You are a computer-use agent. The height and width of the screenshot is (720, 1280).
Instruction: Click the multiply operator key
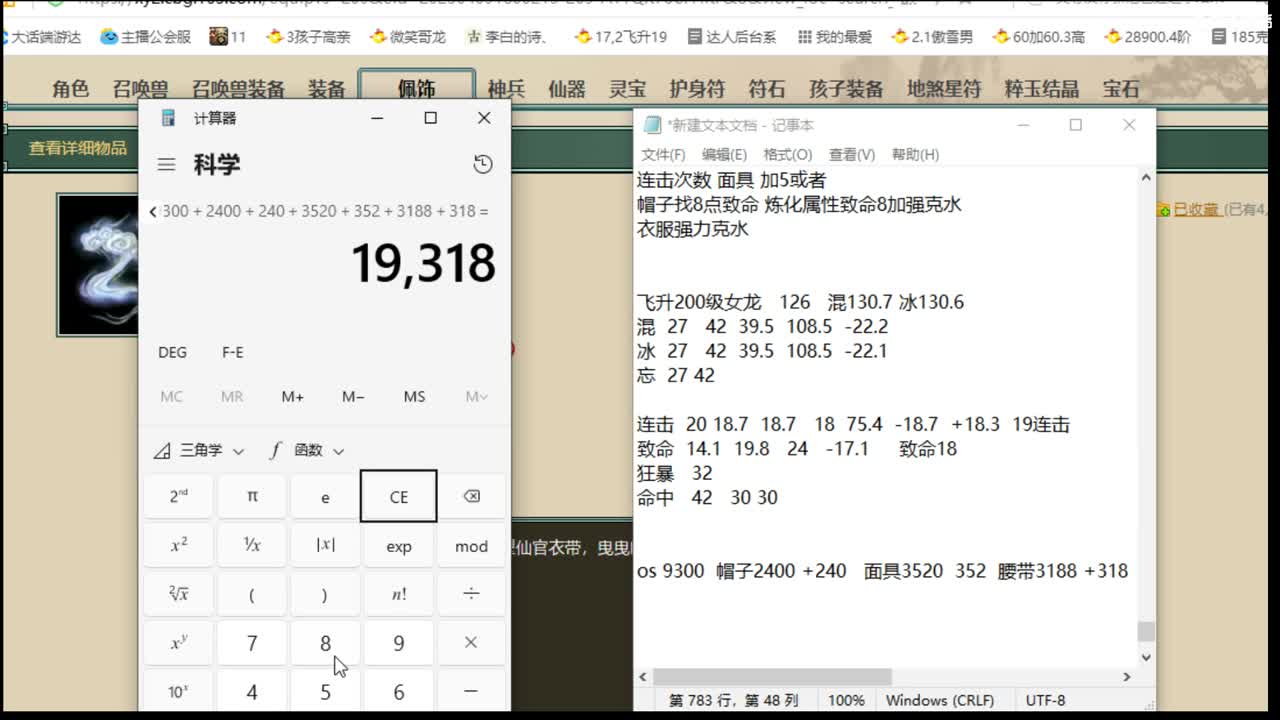(x=471, y=643)
